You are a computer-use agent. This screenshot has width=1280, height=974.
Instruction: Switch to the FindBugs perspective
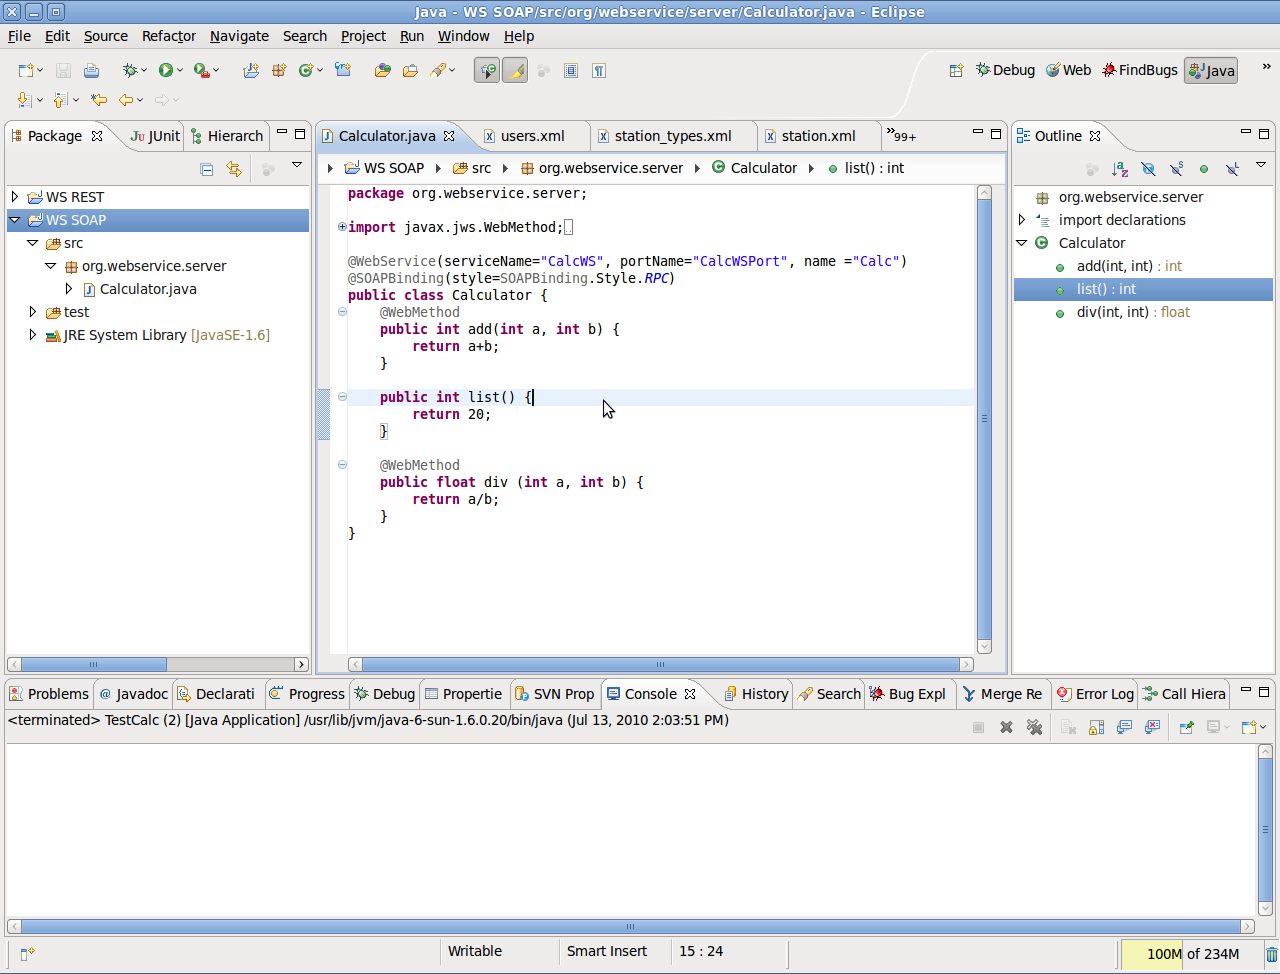click(1140, 70)
